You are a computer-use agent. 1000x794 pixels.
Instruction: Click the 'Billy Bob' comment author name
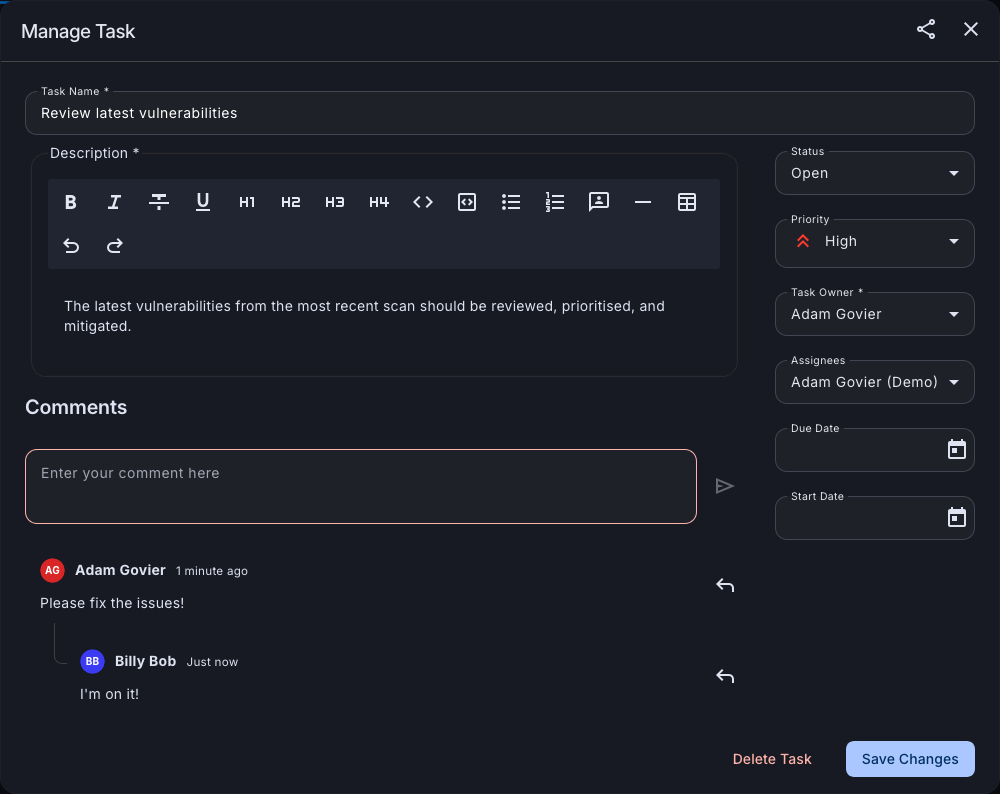coord(145,661)
